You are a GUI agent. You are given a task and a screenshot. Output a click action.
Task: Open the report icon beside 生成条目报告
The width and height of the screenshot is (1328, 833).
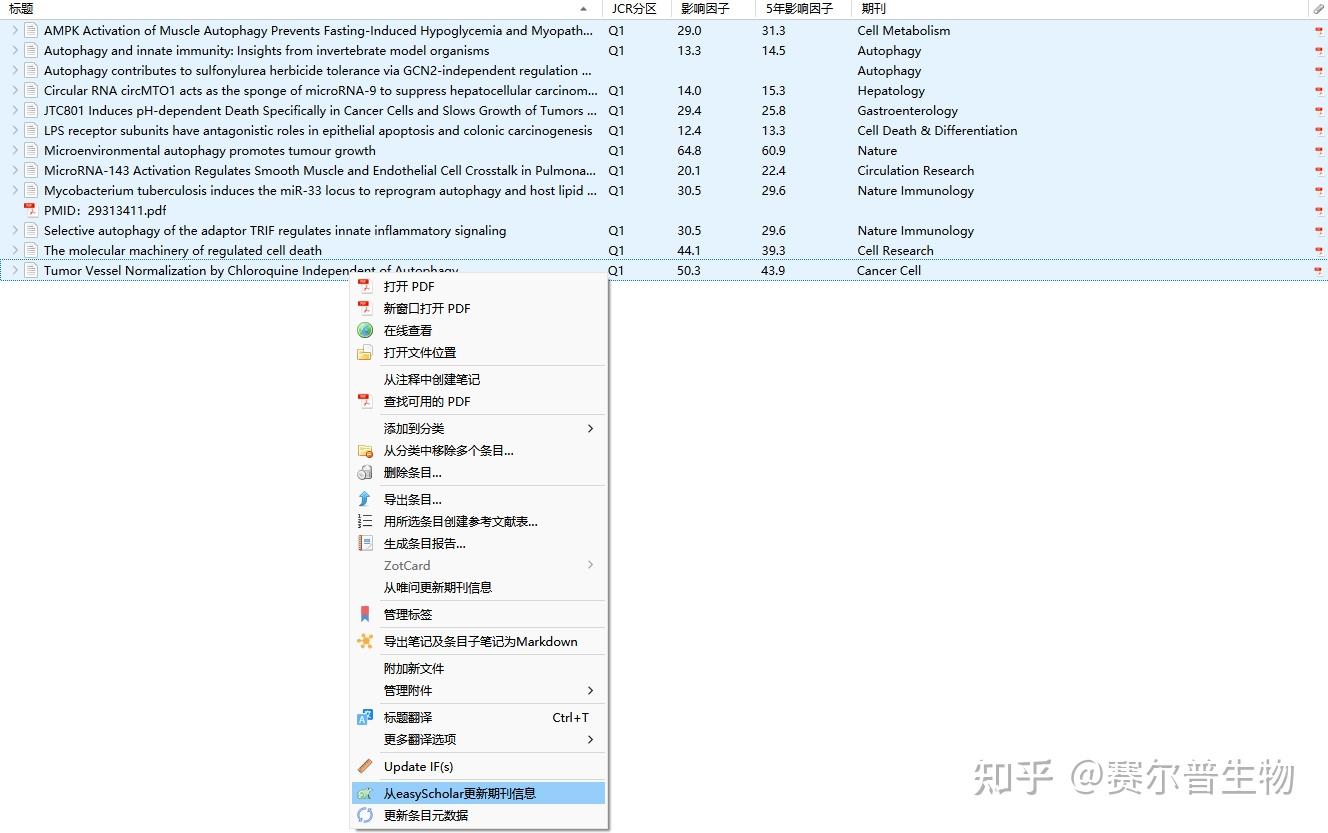pos(365,543)
